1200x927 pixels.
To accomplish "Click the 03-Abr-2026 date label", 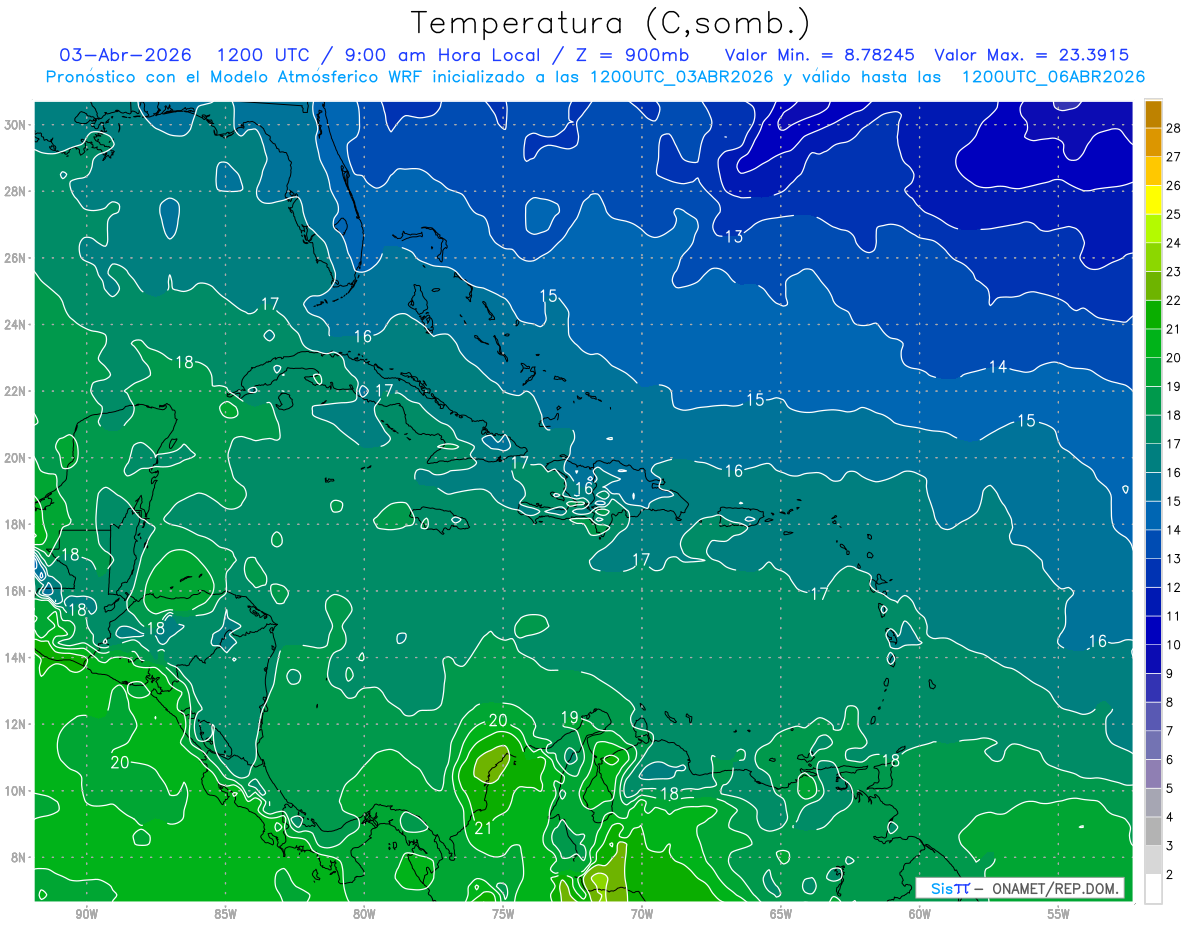I will (125, 55).
